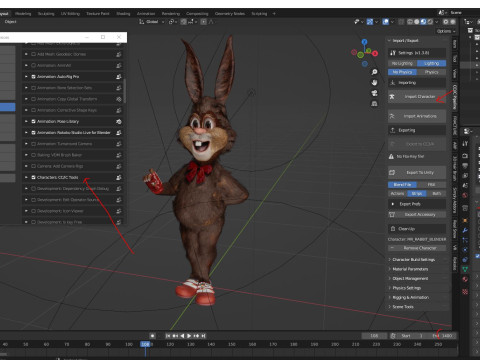Switch to UV Editing workspace tab
Viewport: 480px width, 360px height.
point(70,14)
